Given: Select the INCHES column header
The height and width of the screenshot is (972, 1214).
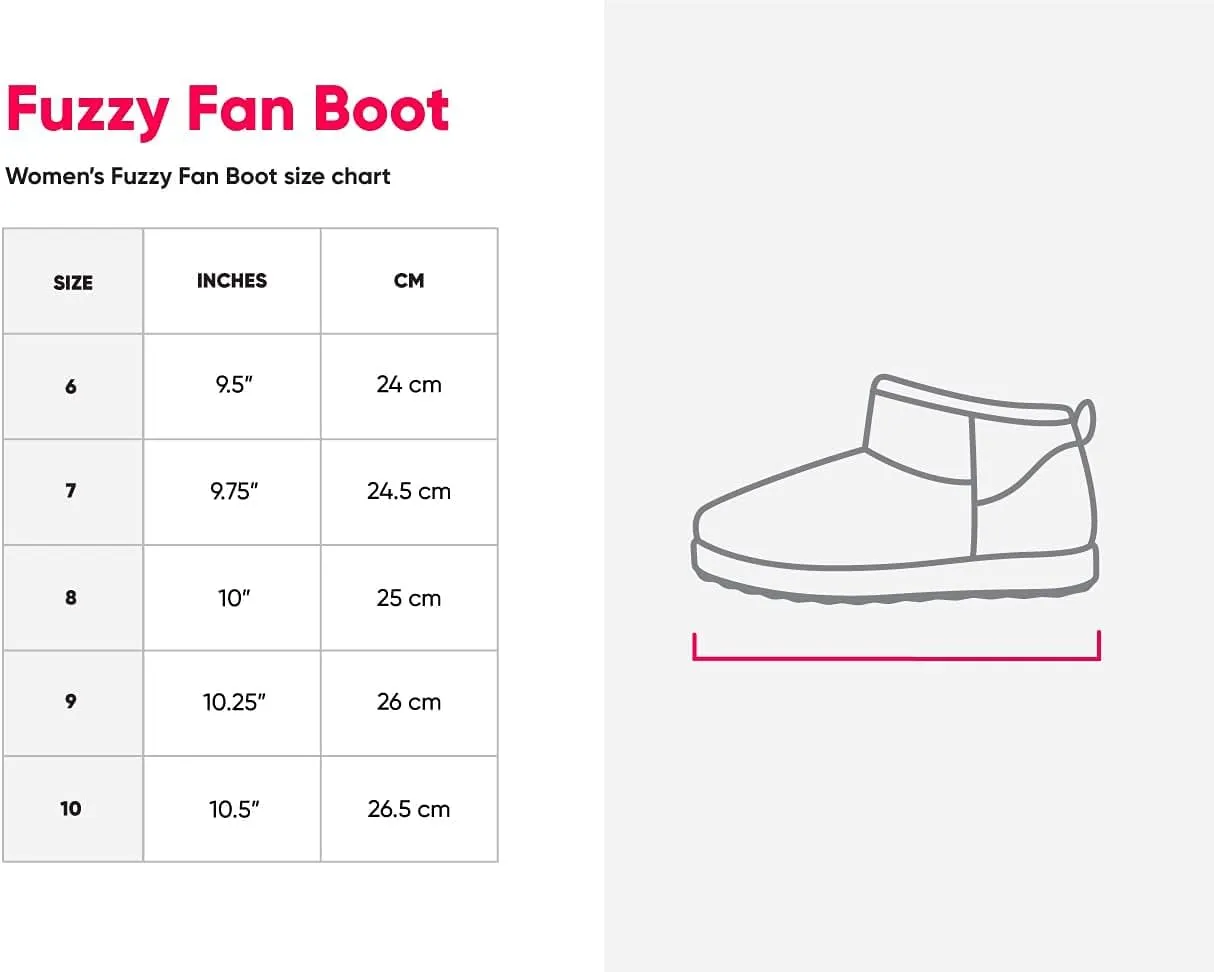Looking at the screenshot, I should click(232, 281).
